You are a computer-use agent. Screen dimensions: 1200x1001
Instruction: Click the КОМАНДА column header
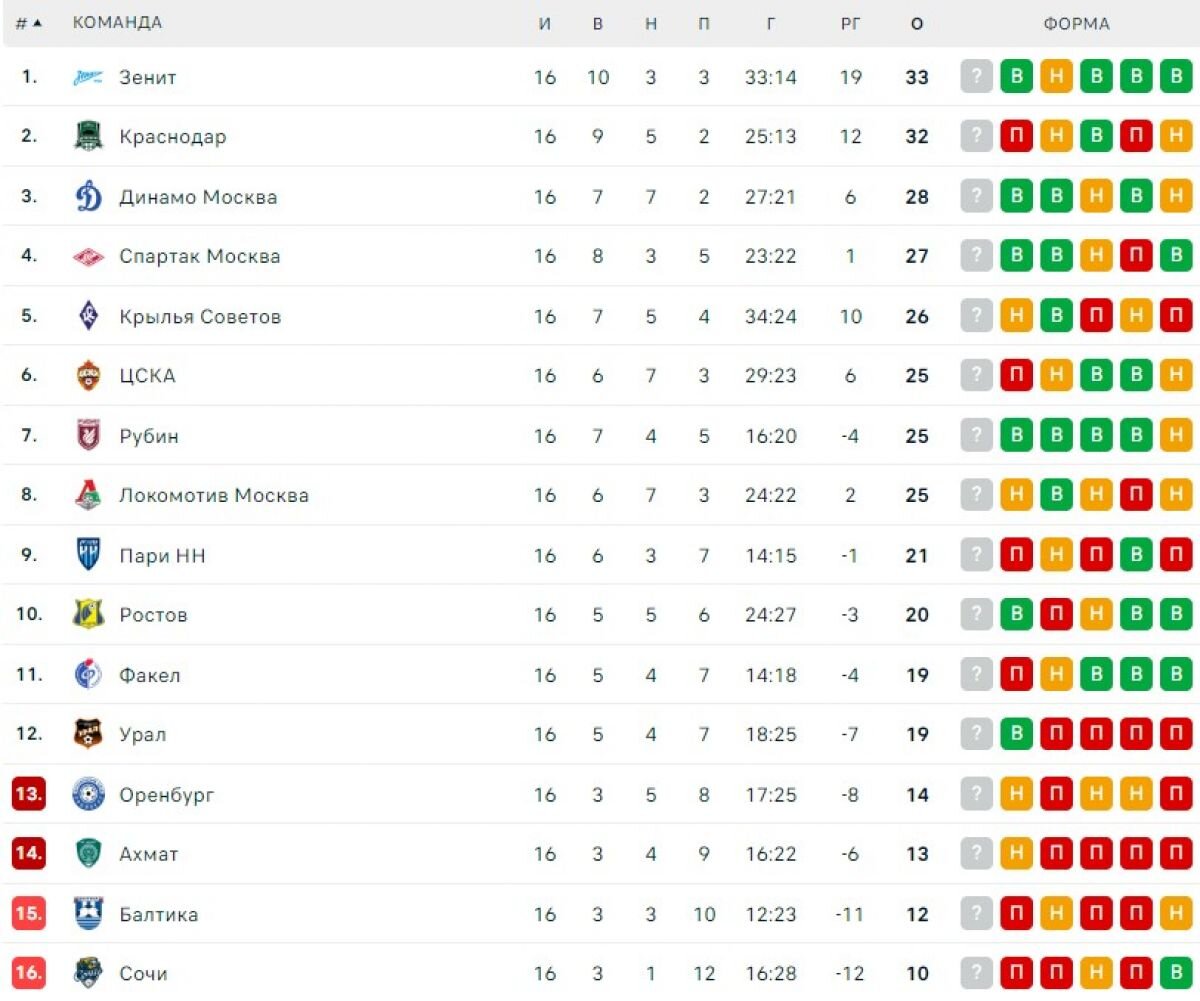point(117,23)
